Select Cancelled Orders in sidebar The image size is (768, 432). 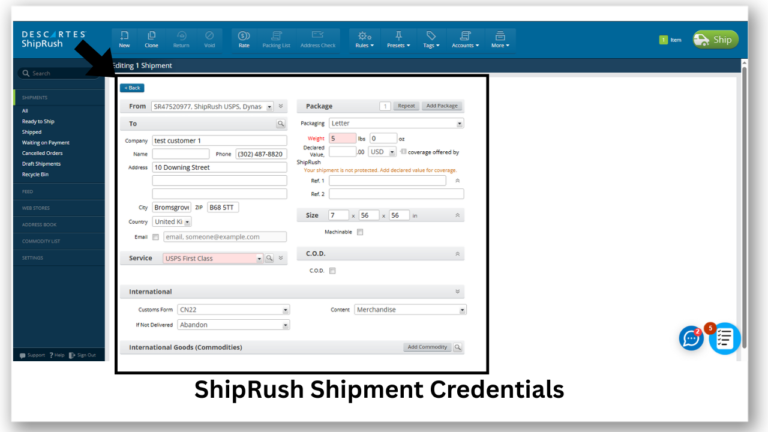pos(42,153)
